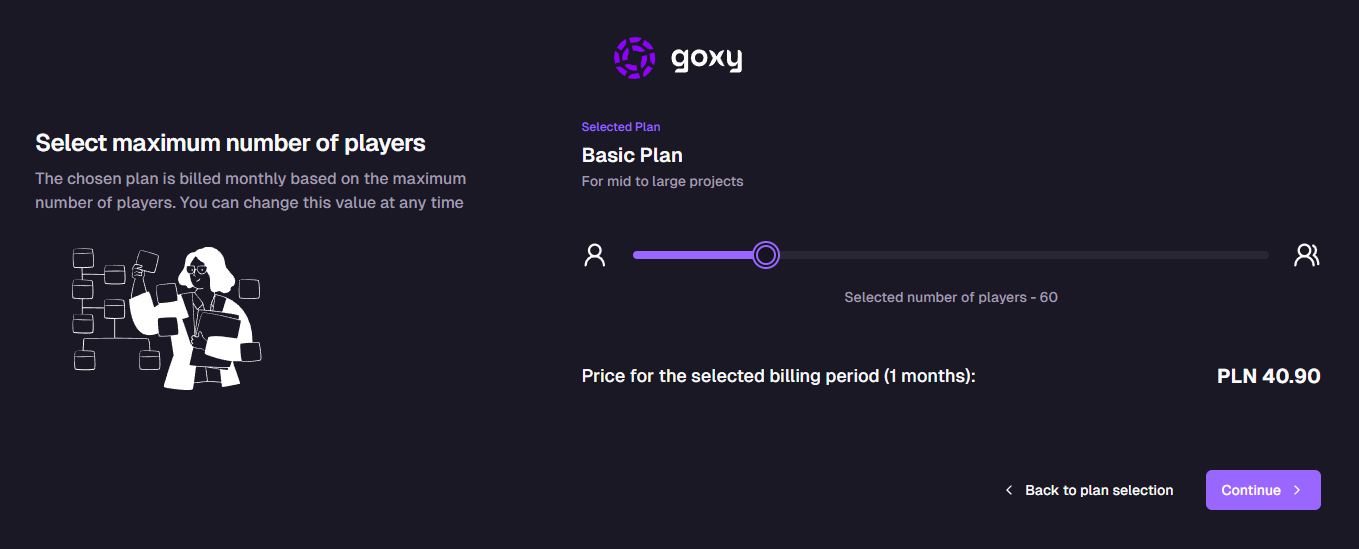Click the right chevron inside Continue button
Viewport: 1359px width, 549px height.
tap(1297, 490)
